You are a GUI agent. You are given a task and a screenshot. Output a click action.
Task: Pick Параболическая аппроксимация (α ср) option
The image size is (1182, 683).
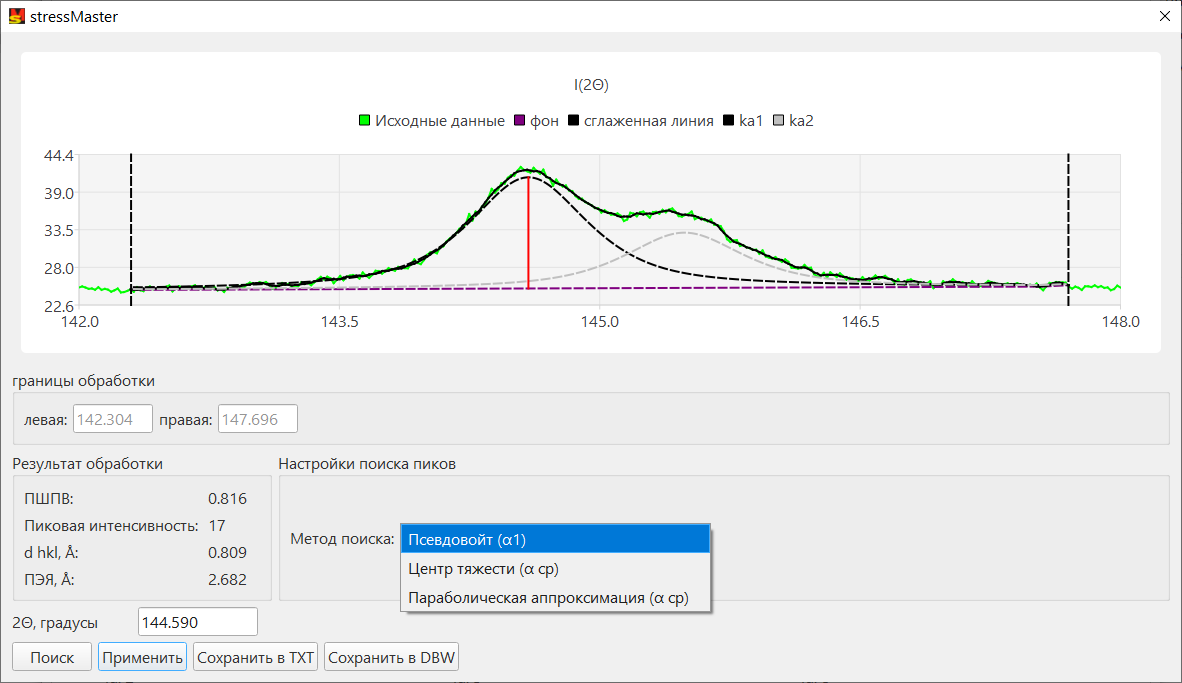click(556, 598)
